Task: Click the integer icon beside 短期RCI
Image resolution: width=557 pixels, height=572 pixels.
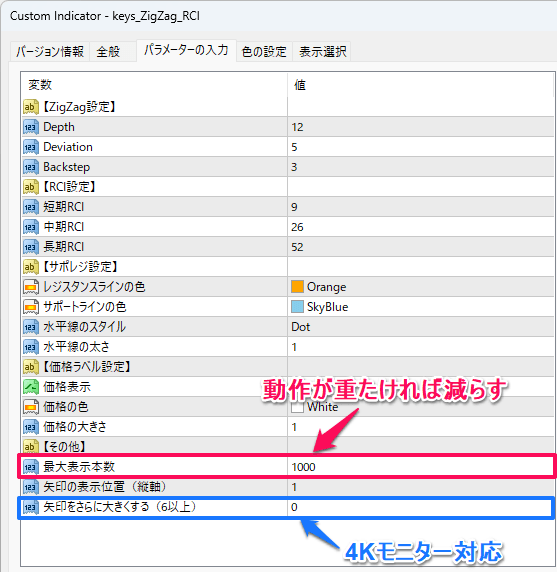Action: [x=31, y=207]
